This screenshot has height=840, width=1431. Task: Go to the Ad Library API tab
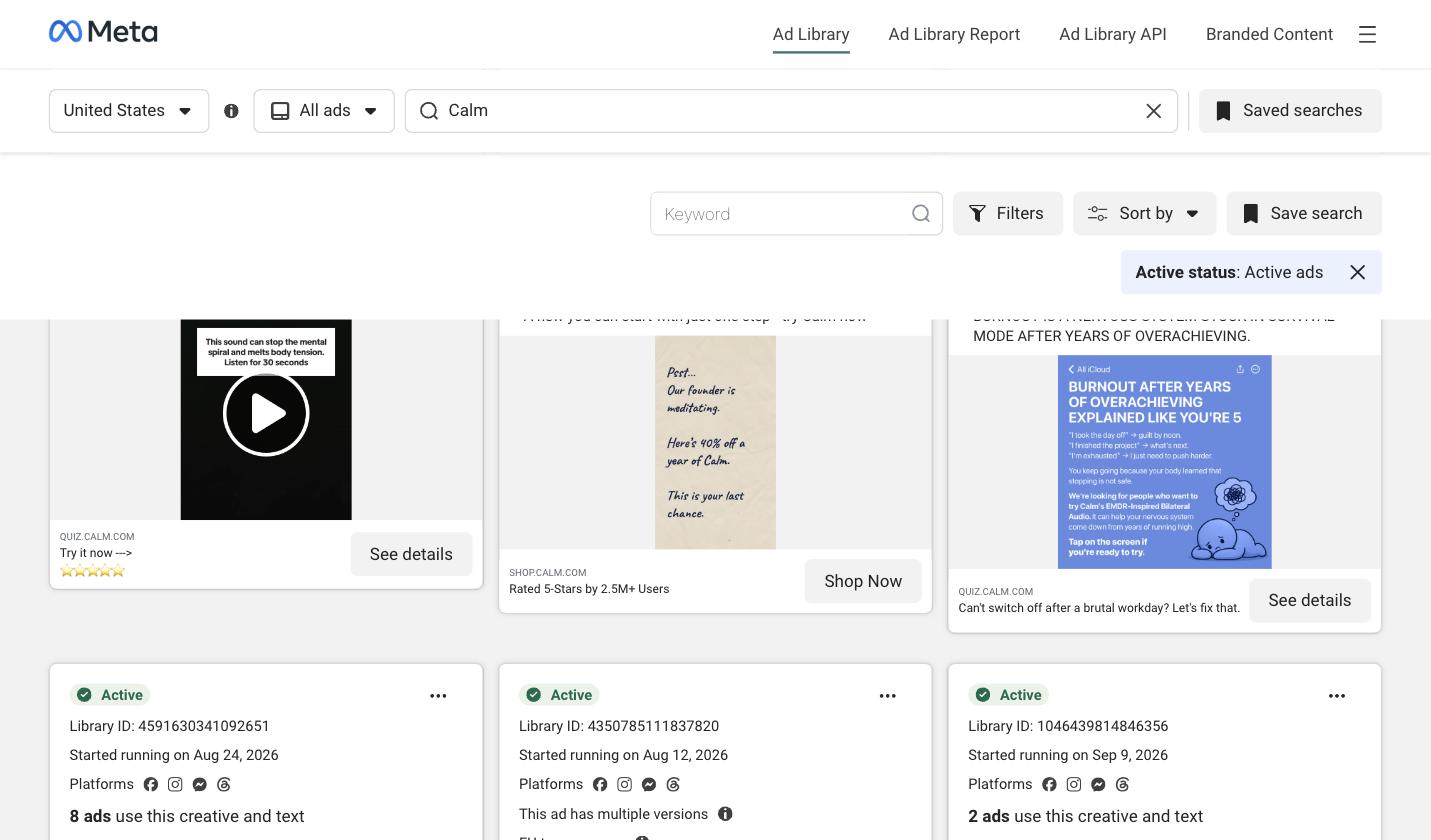pyautogui.click(x=1113, y=34)
